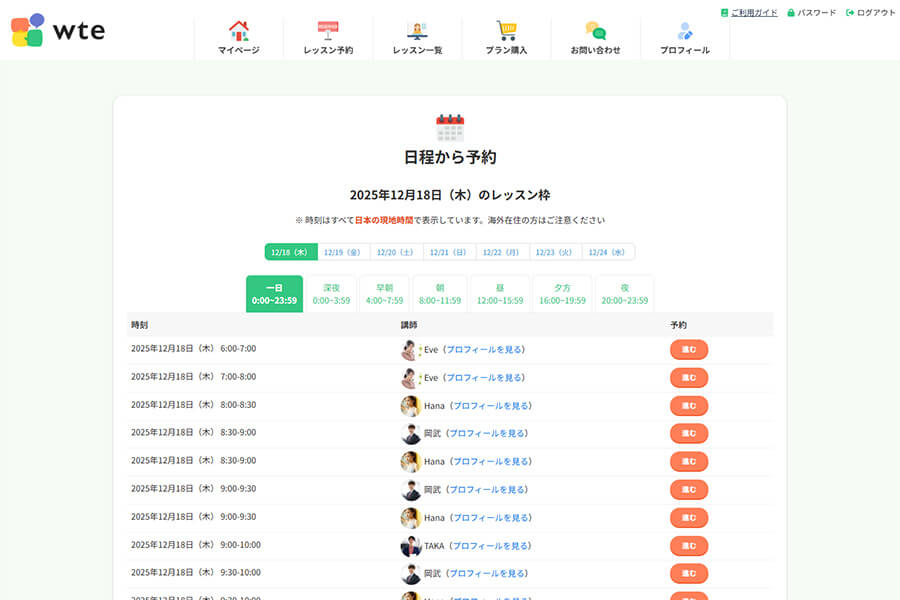Click the wte logo
The height and width of the screenshot is (600, 900).
click(57, 30)
